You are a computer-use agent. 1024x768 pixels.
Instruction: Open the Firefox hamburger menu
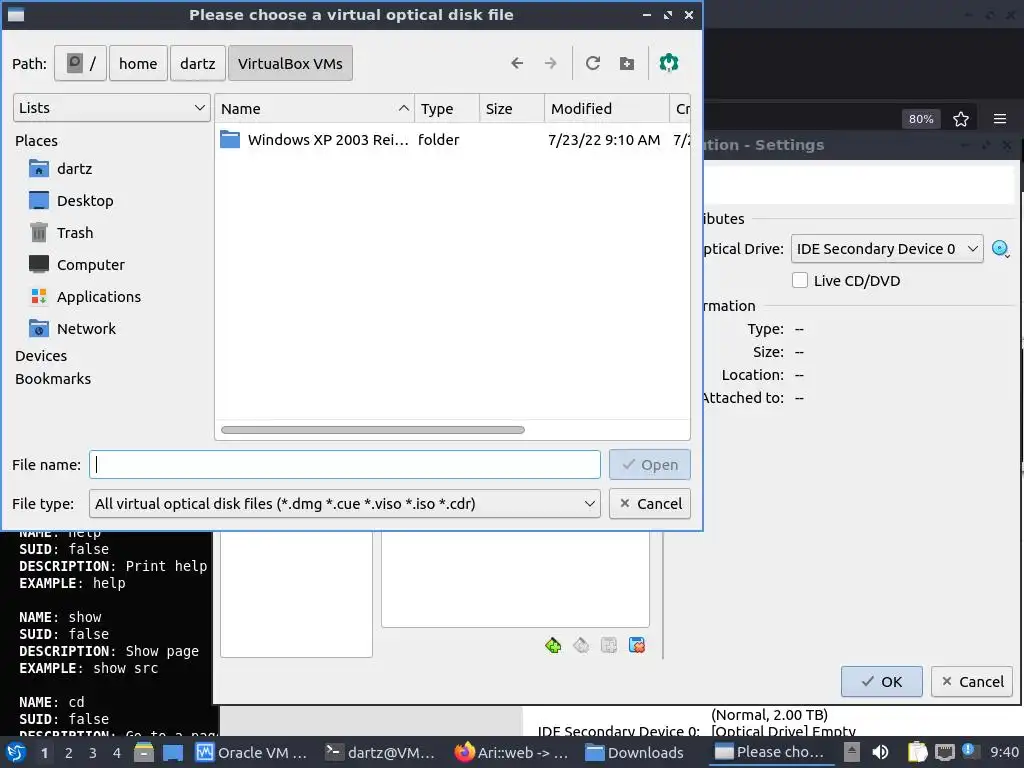[1000, 119]
